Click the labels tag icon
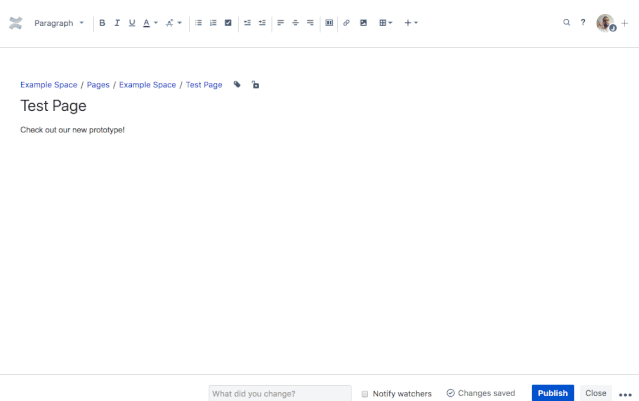639x401 pixels. click(x=237, y=84)
